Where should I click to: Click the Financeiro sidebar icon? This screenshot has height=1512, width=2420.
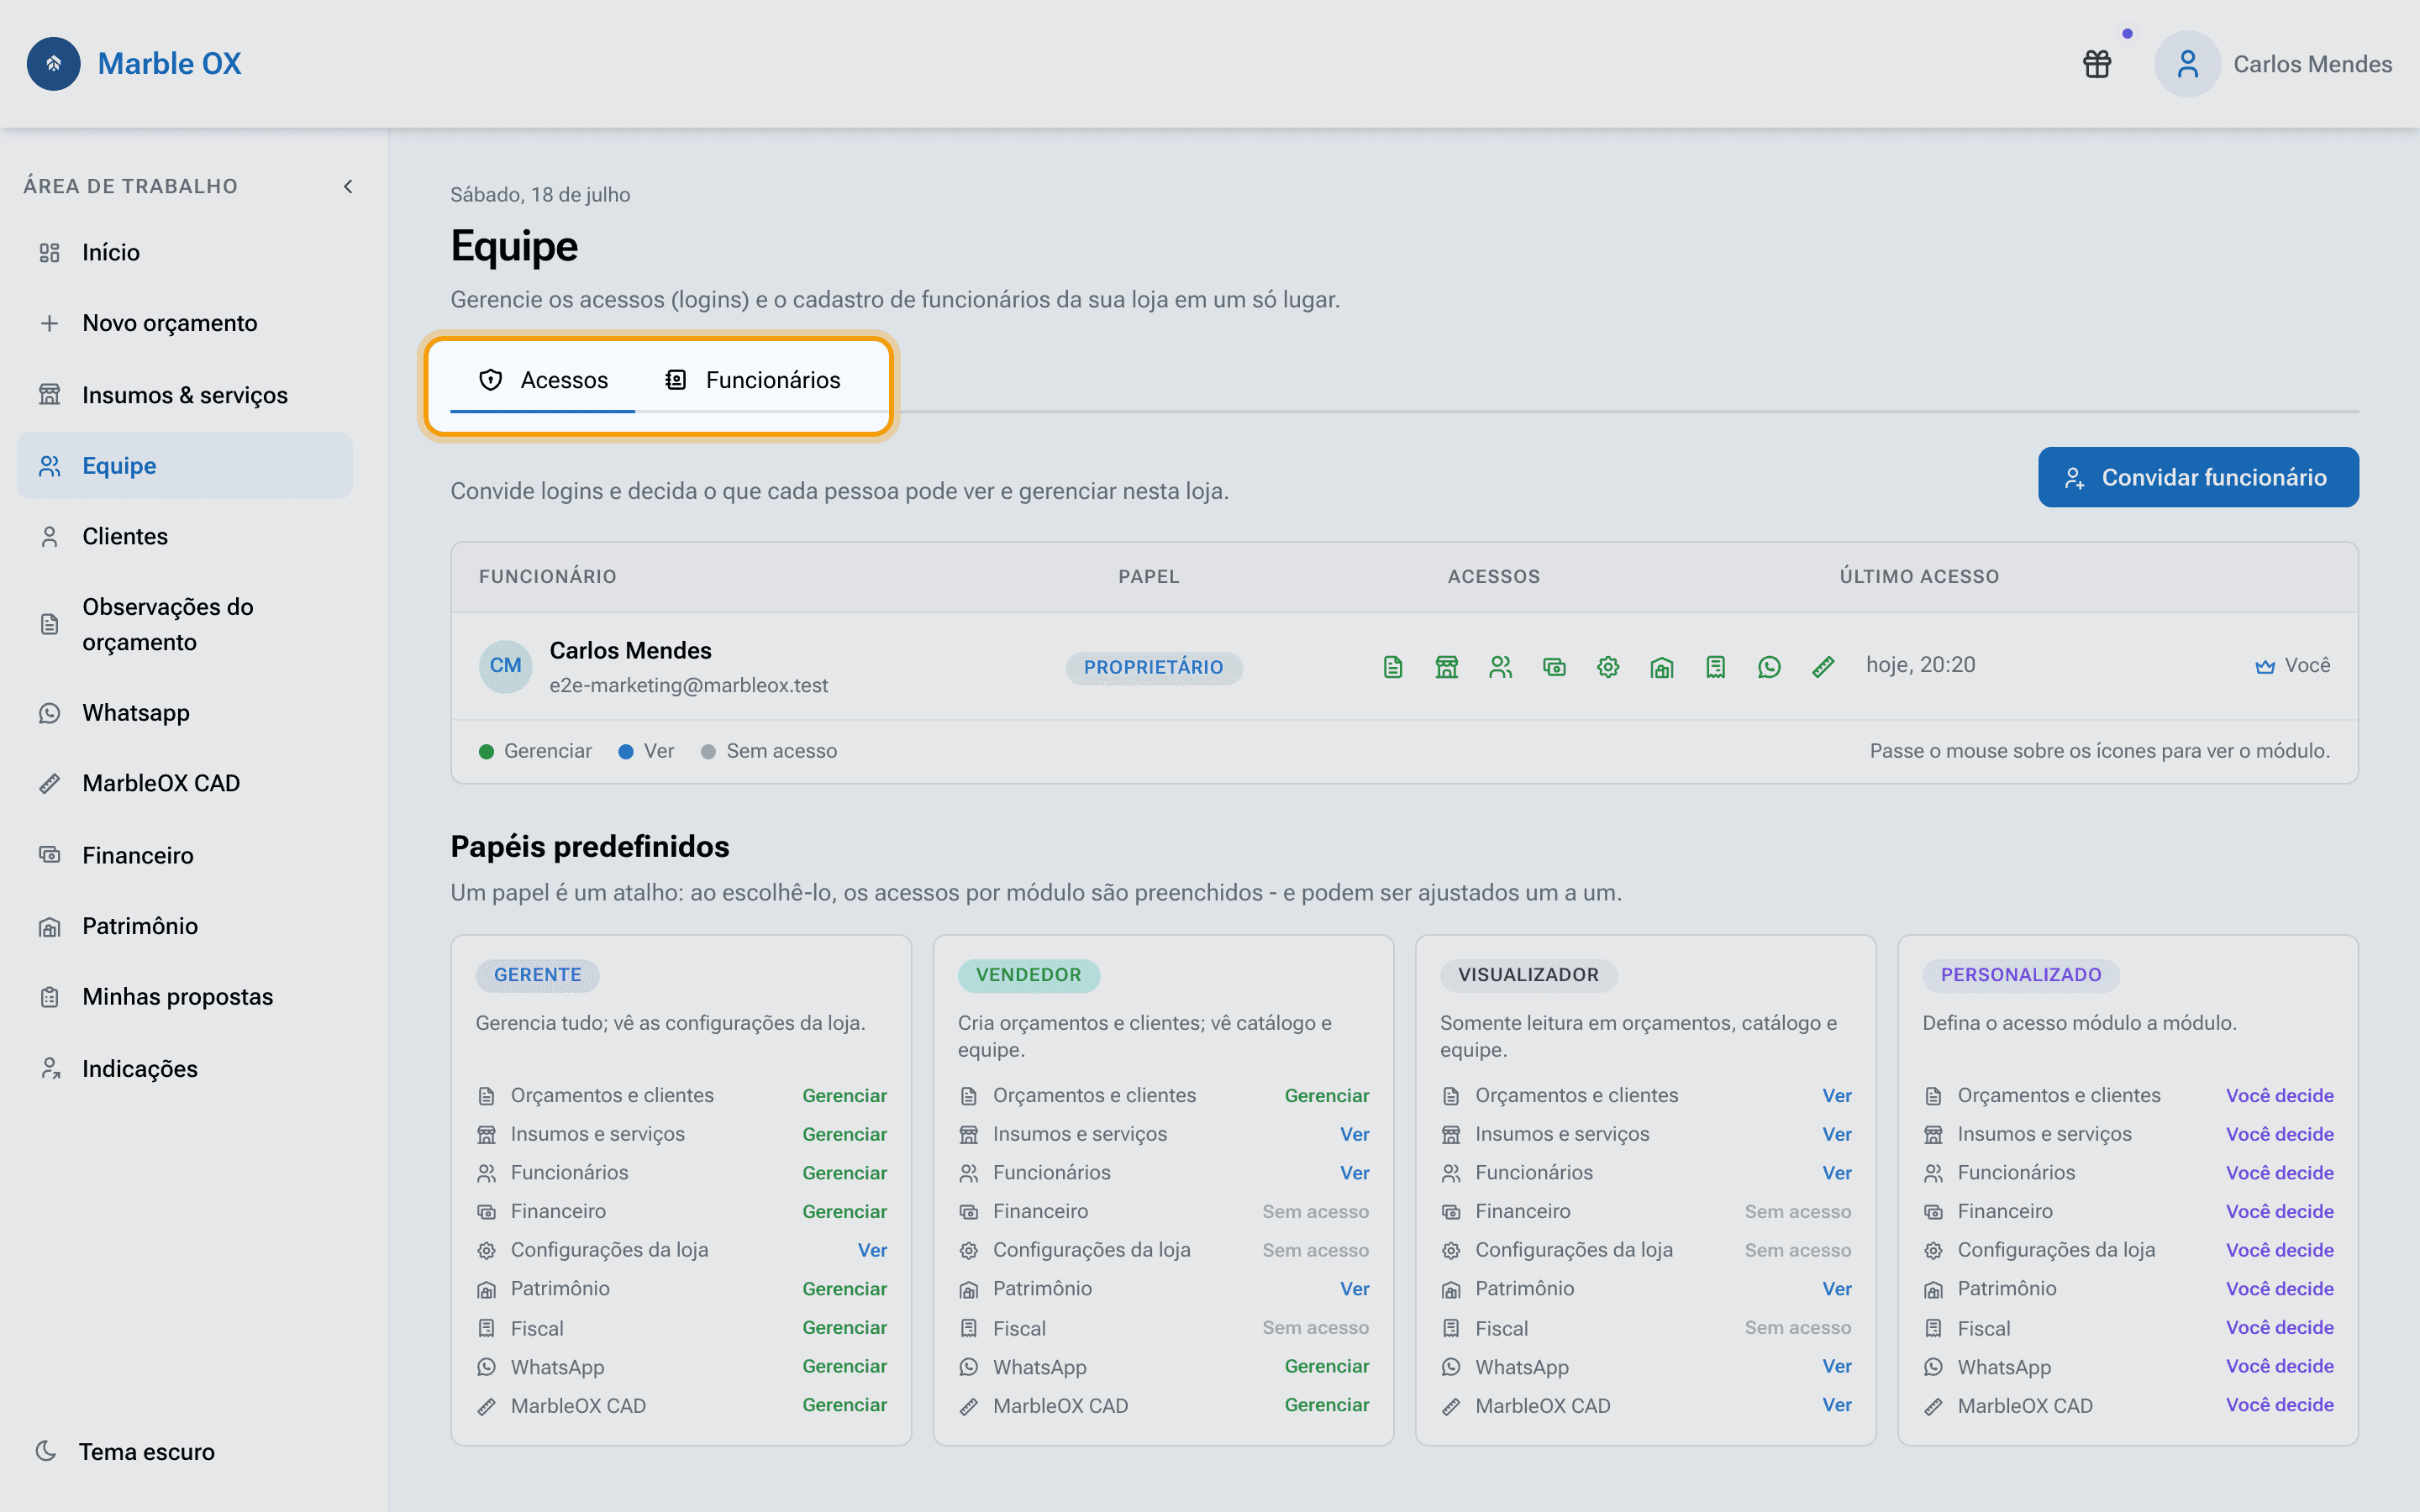tap(49, 854)
